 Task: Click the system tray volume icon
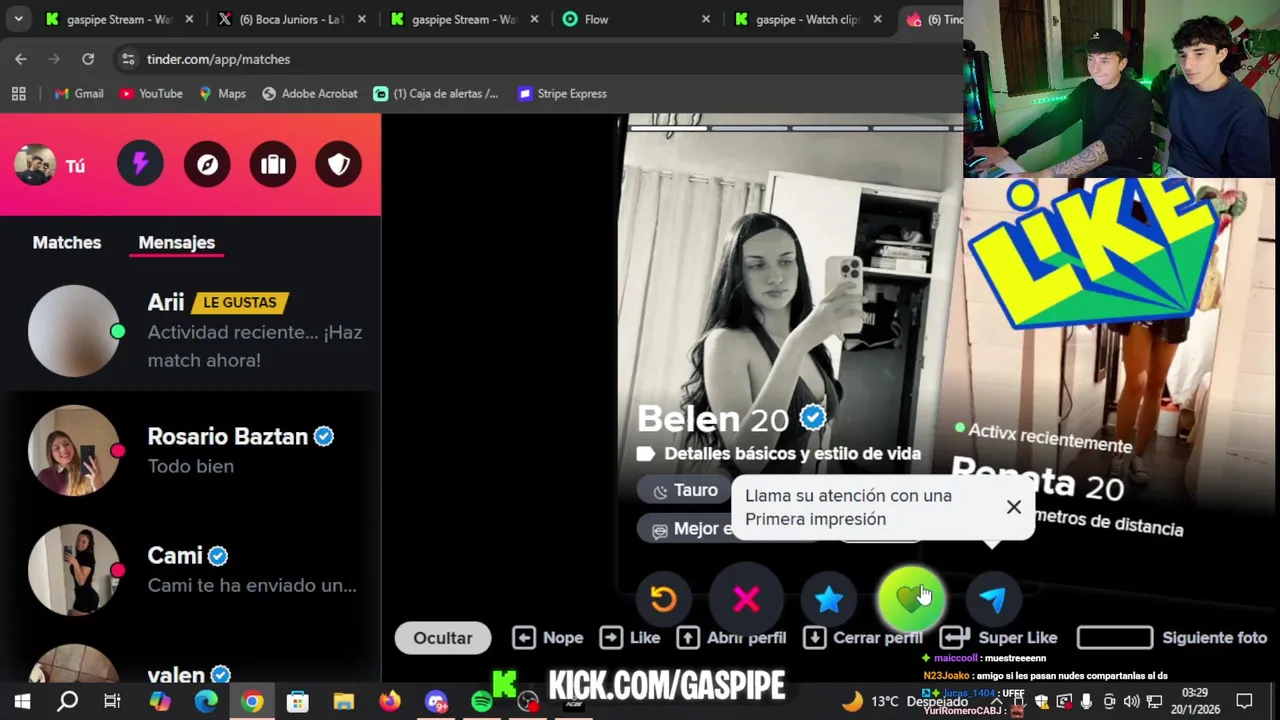click(1131, 702)
